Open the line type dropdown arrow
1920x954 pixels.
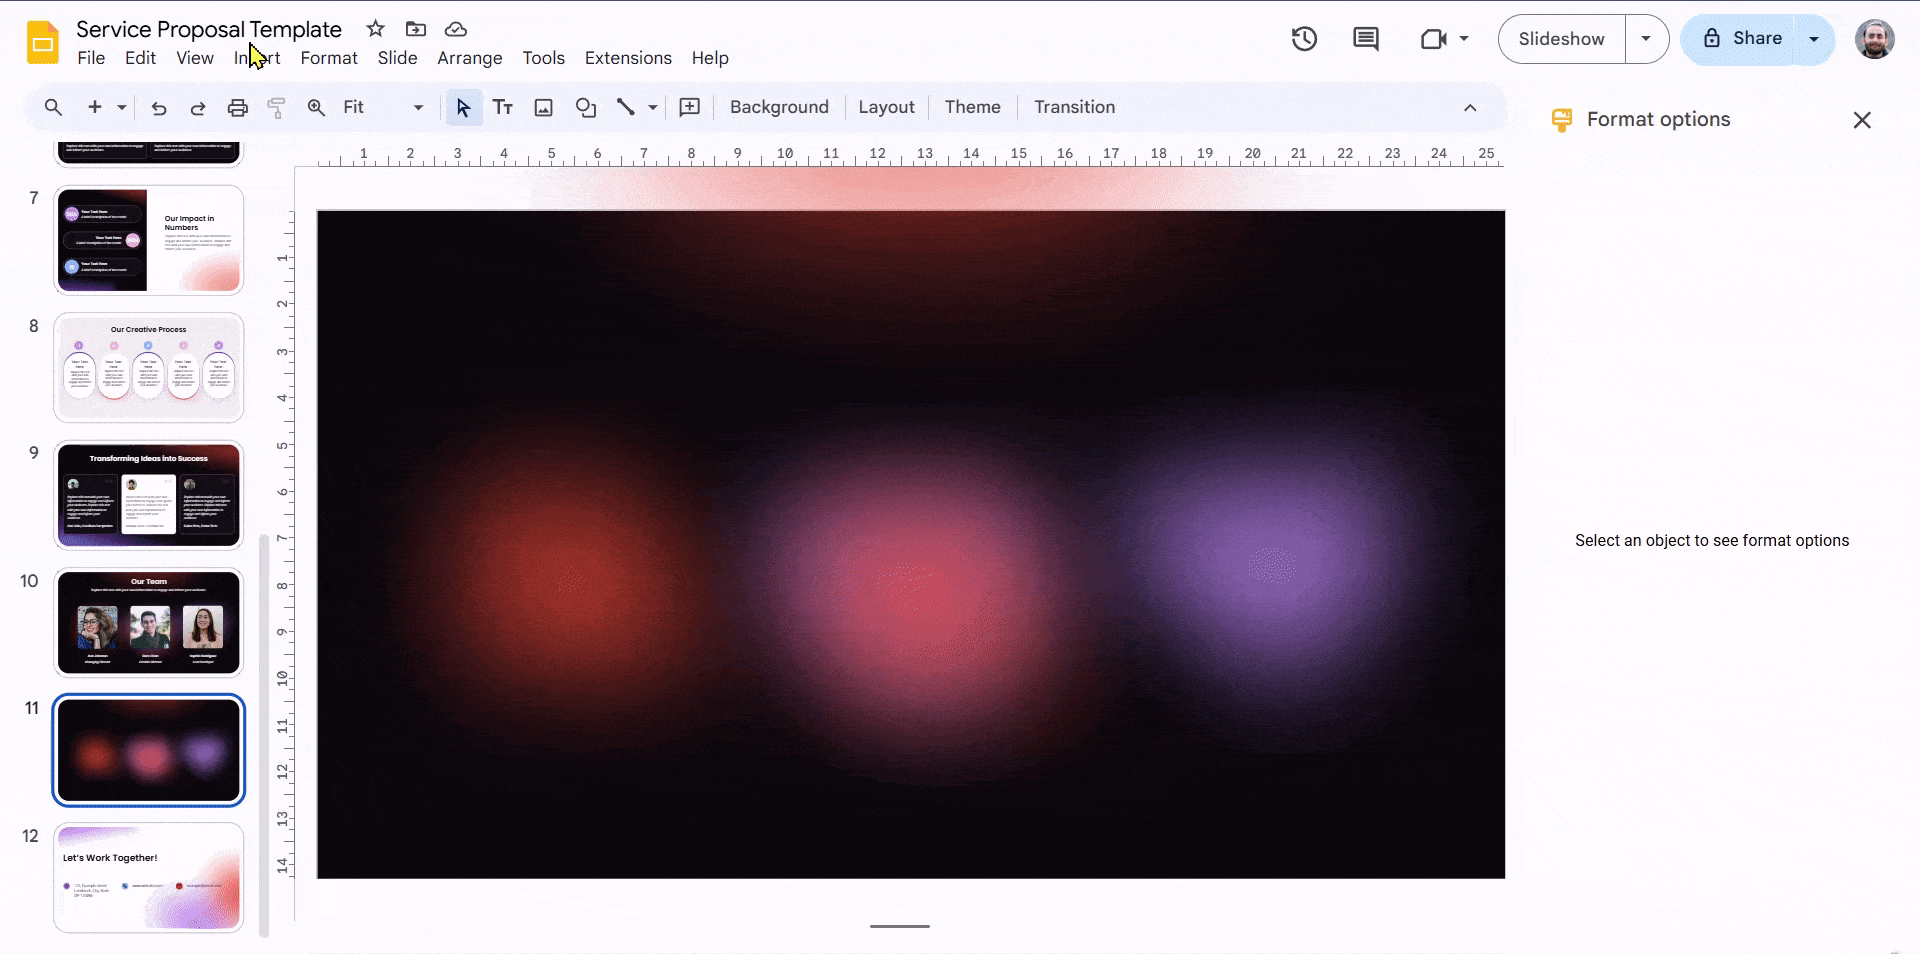click(x=652, y=107)
